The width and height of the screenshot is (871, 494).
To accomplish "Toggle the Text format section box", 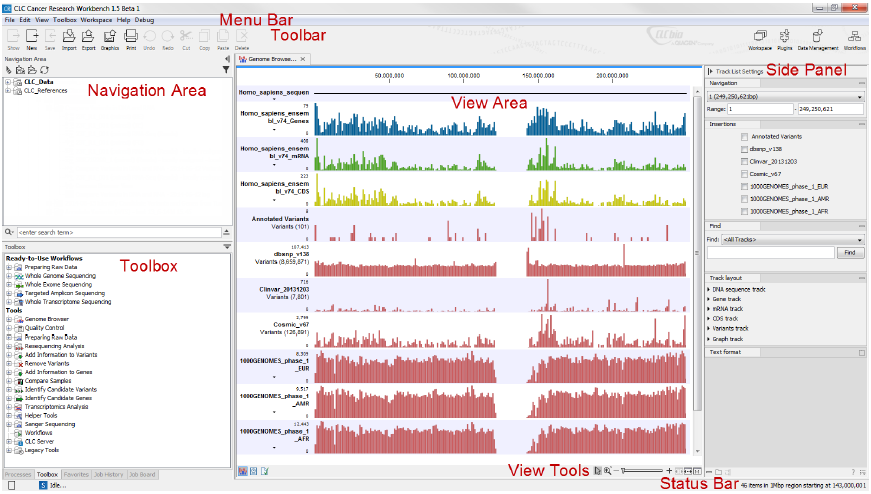I will point(862,353).
